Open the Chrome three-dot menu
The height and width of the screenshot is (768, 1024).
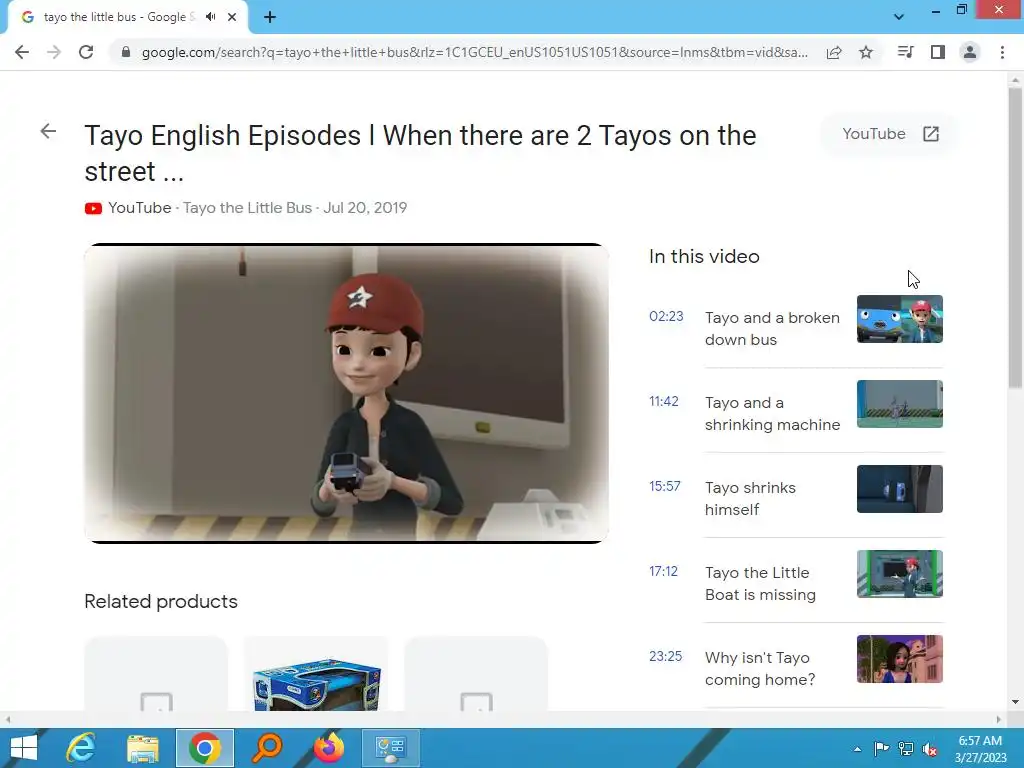click(x=1002, y=52)
